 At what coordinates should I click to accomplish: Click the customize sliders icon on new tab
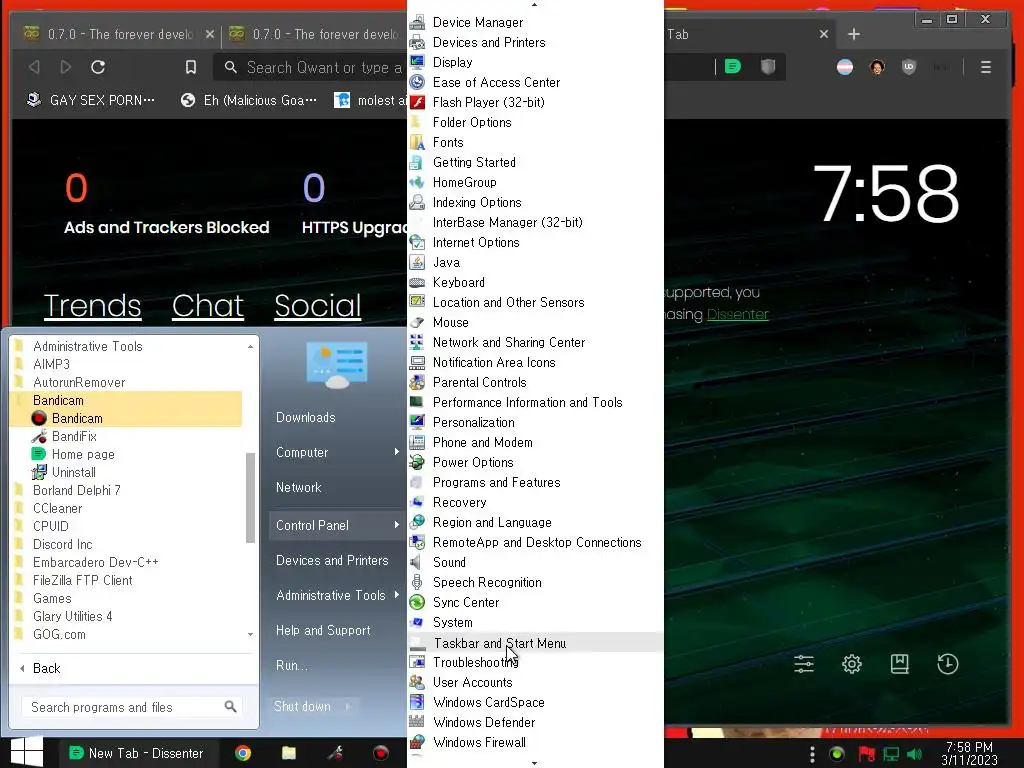click(804, 664)
